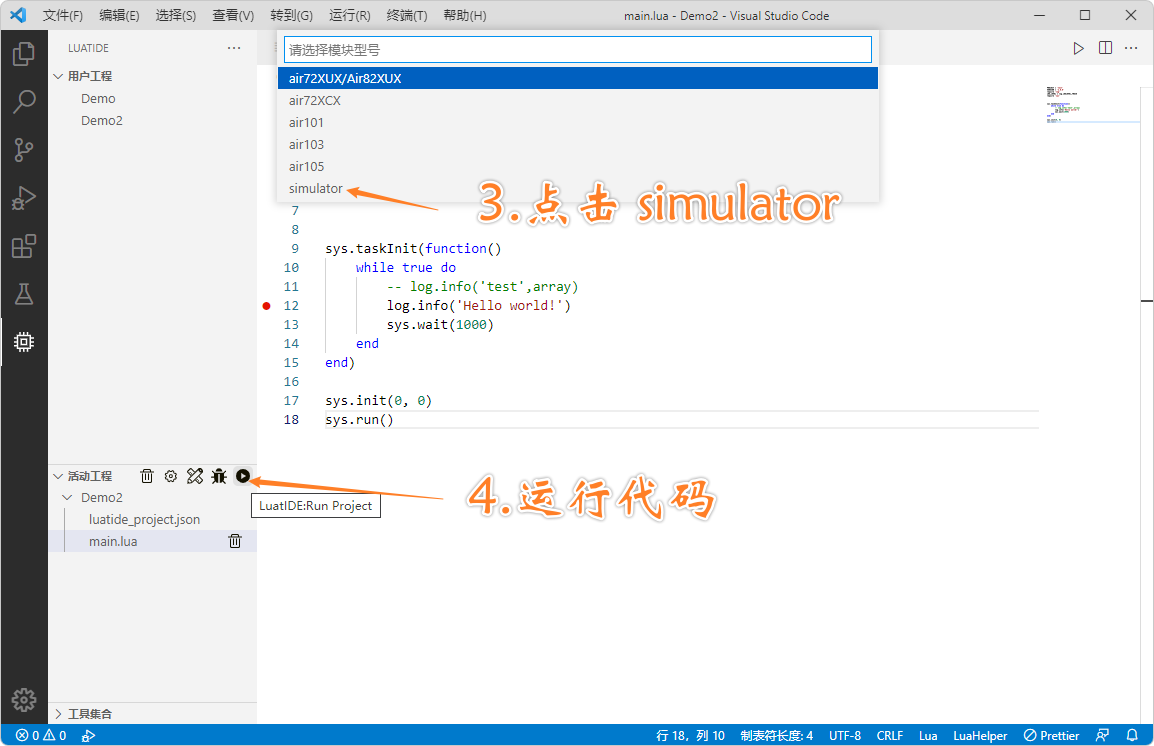Select air72XUX/Air82XUX module option
The width and height of the screenshot is (1154, 746).
[578, 78]
